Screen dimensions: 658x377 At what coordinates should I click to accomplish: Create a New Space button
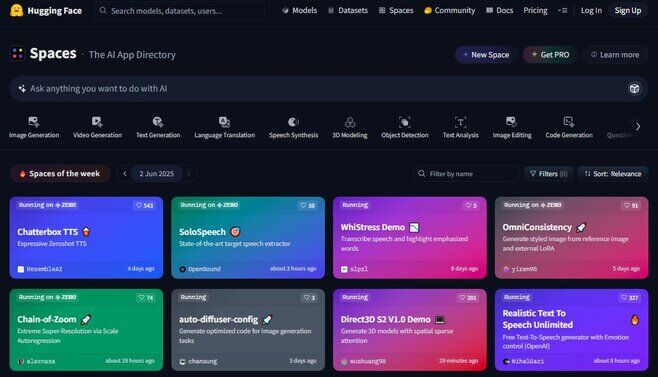[486, 55]
